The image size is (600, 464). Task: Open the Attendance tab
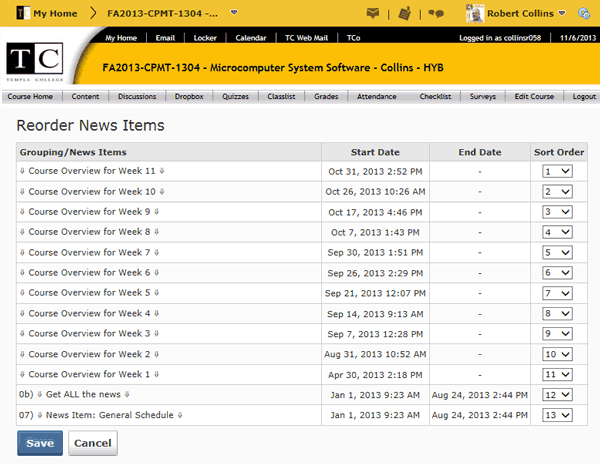point(377,96)
